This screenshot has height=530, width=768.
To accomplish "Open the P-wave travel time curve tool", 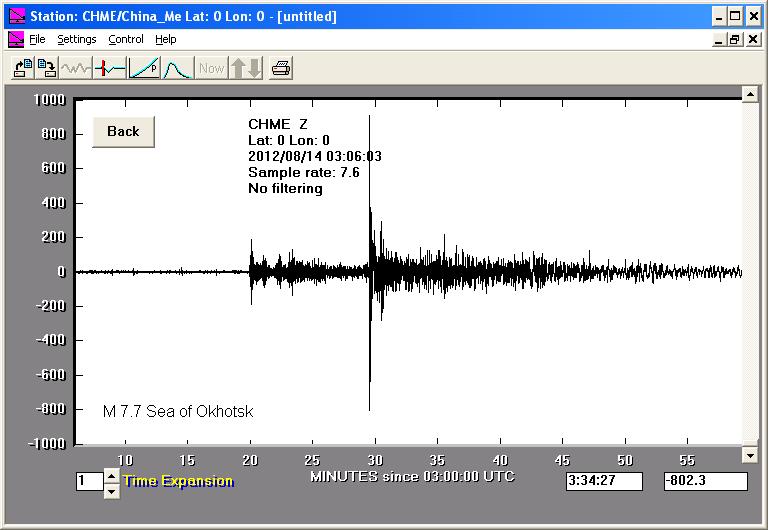I will coord(144,68).
